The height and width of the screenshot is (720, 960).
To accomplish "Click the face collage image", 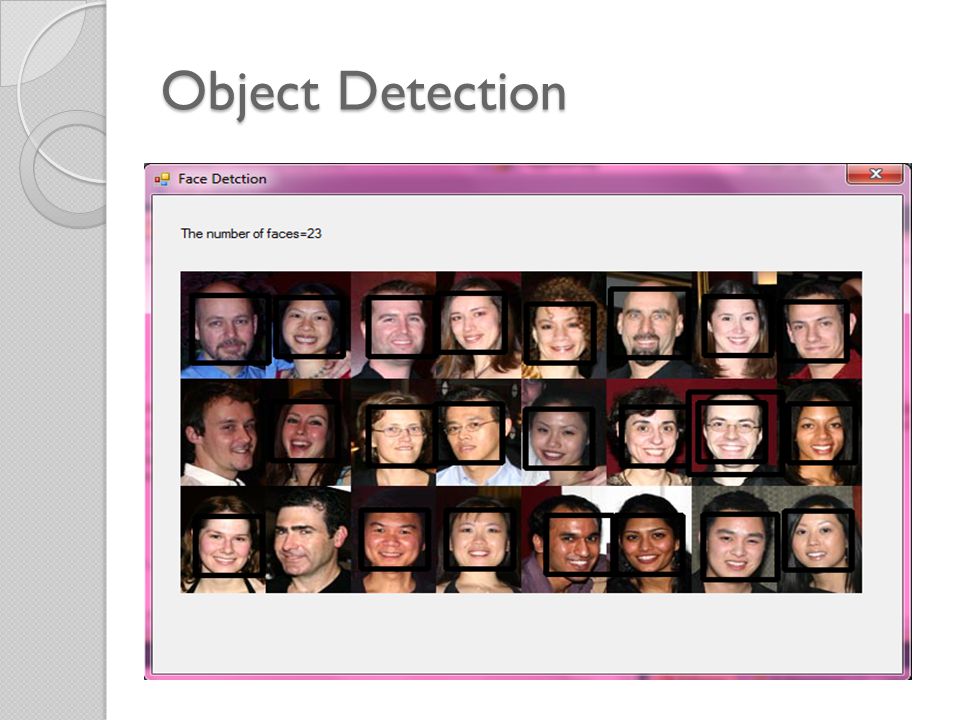I will 521,432.
